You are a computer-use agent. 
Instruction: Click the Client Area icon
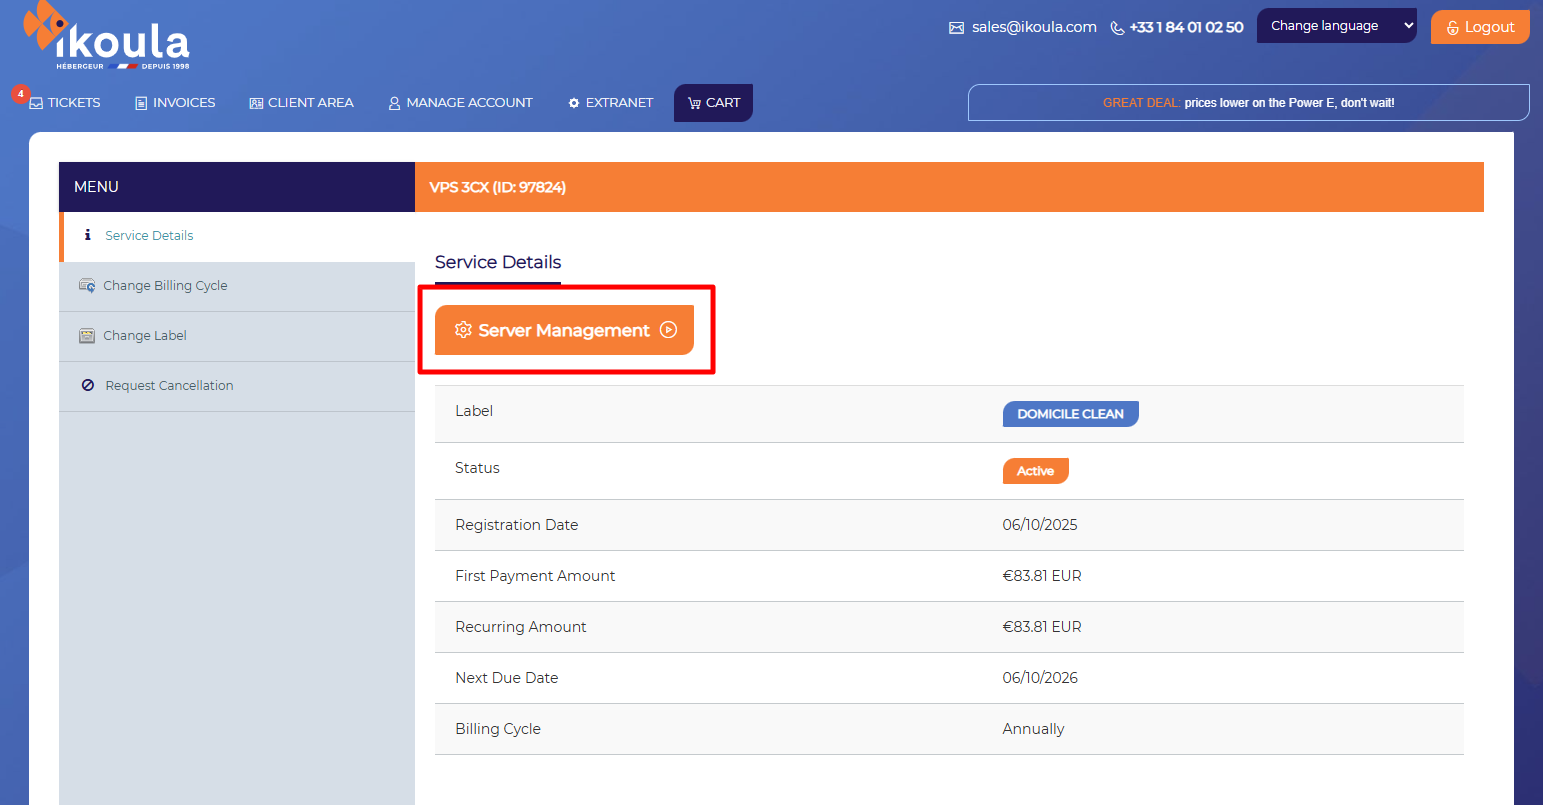click(x=256, y=103)
